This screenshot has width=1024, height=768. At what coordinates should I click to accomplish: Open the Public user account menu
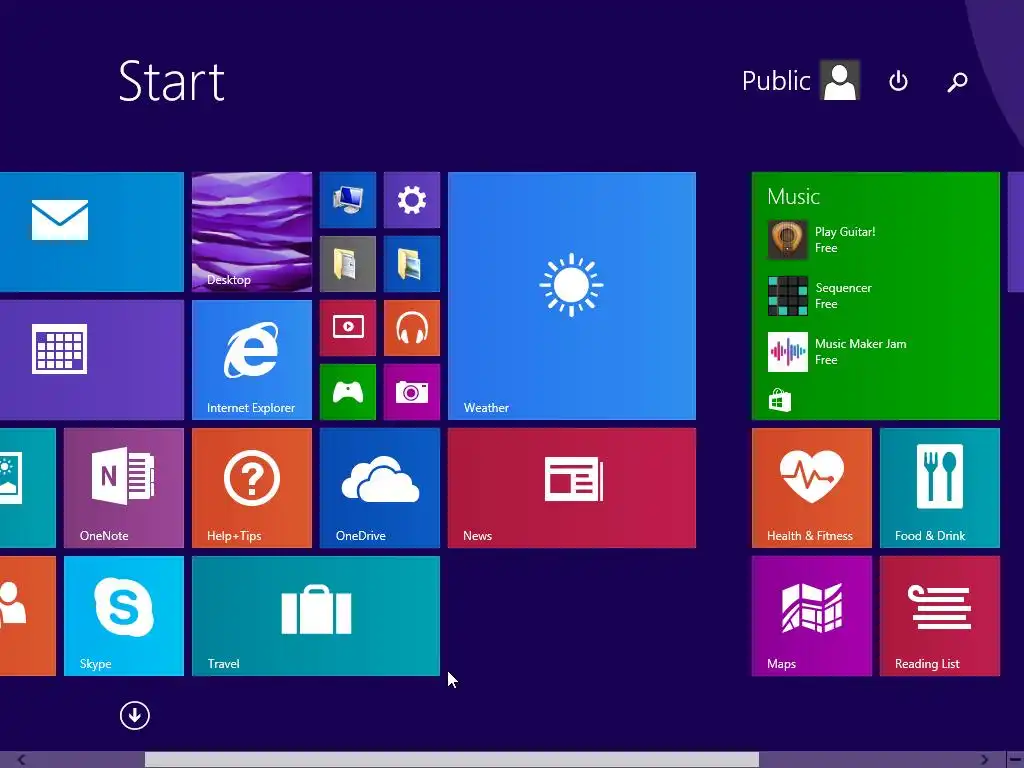(x=776, y=81)
